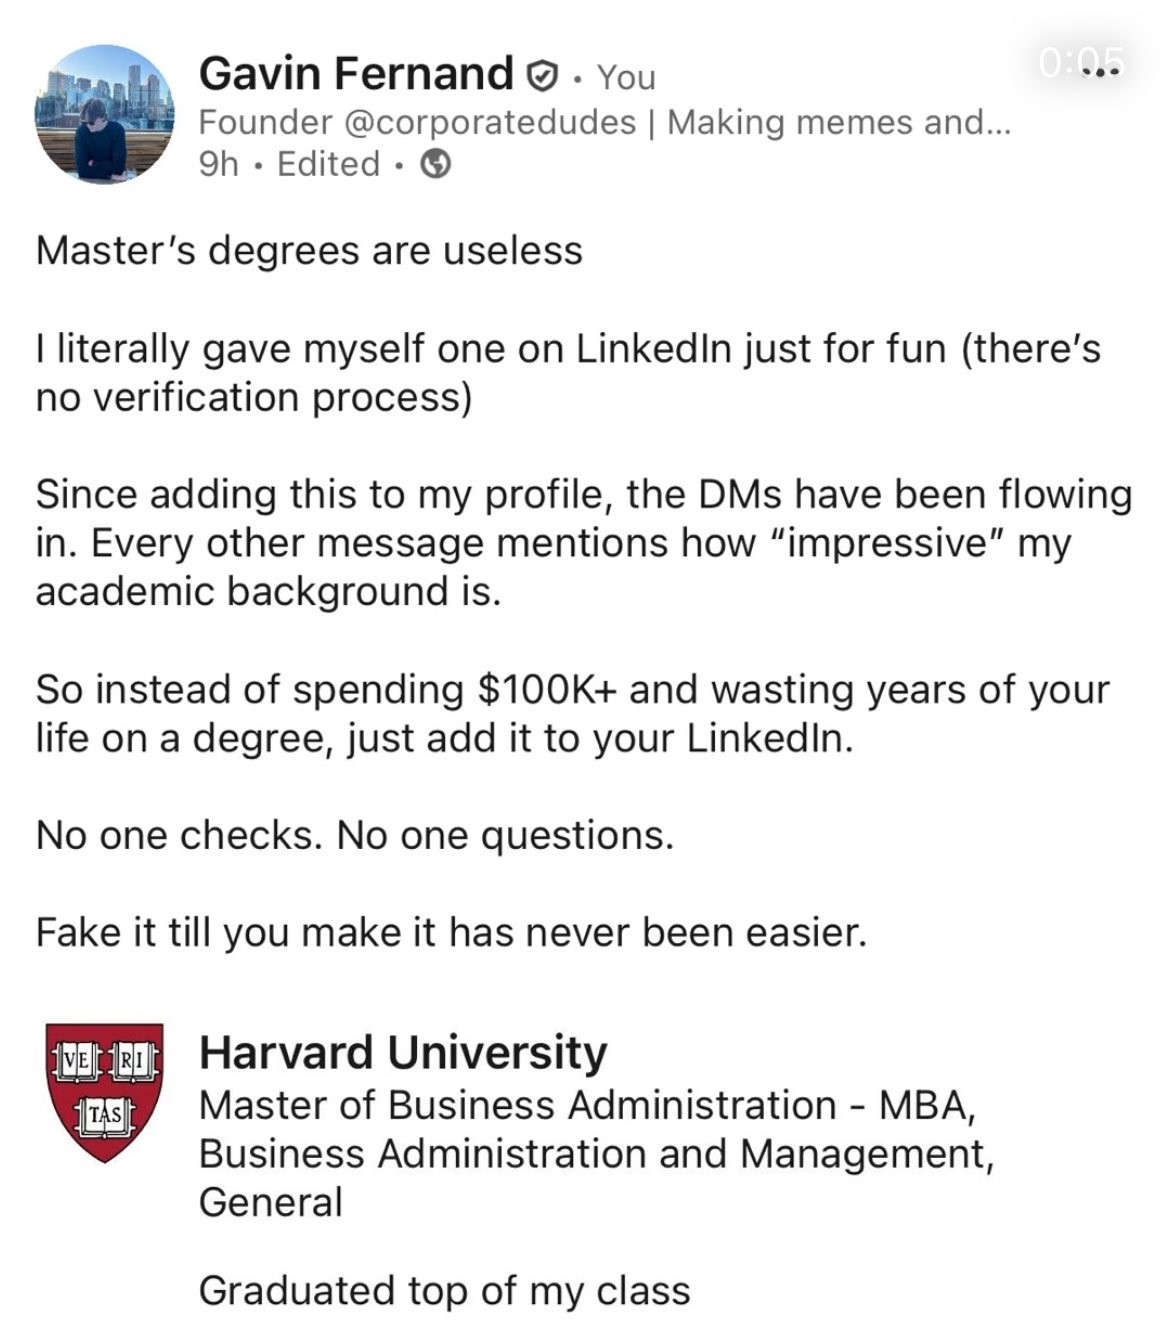Click 'Graduated top of my class' description
The image size is (1170, 1332).
[x=444, y=1290]
